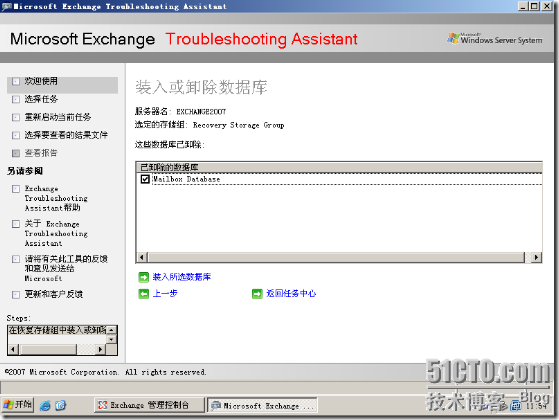Click the Recovery Storage Group text
Viewport: 559px width, 420px height.
(x=239, y=125)
